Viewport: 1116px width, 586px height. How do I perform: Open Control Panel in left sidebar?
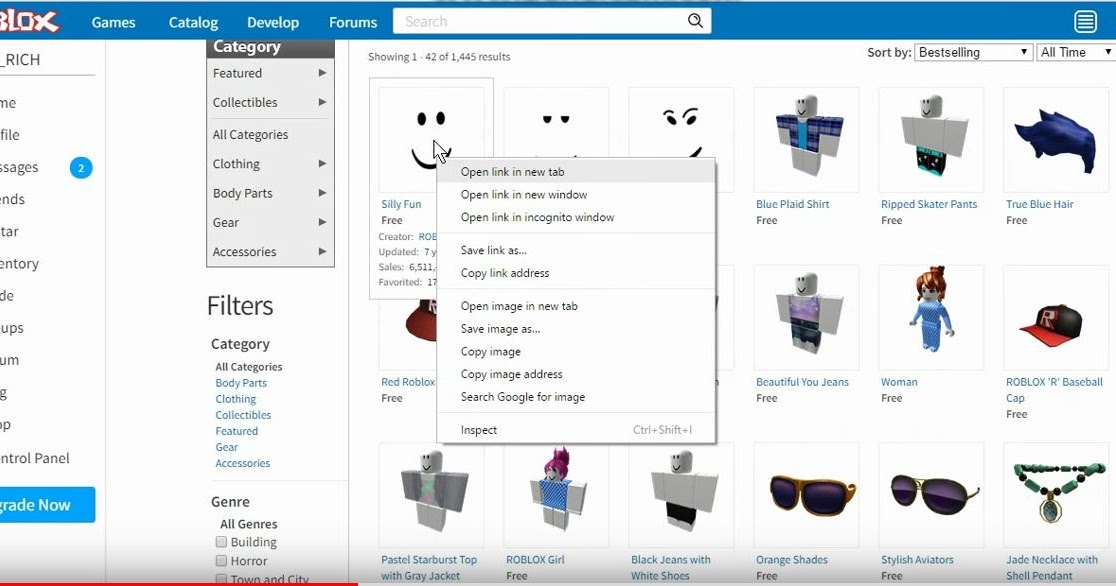(35, 458)
